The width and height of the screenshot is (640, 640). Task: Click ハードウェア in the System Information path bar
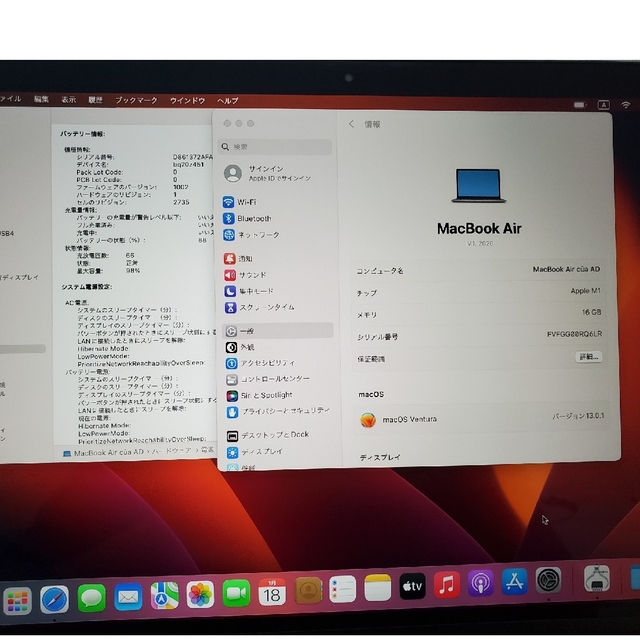(171, 451)
